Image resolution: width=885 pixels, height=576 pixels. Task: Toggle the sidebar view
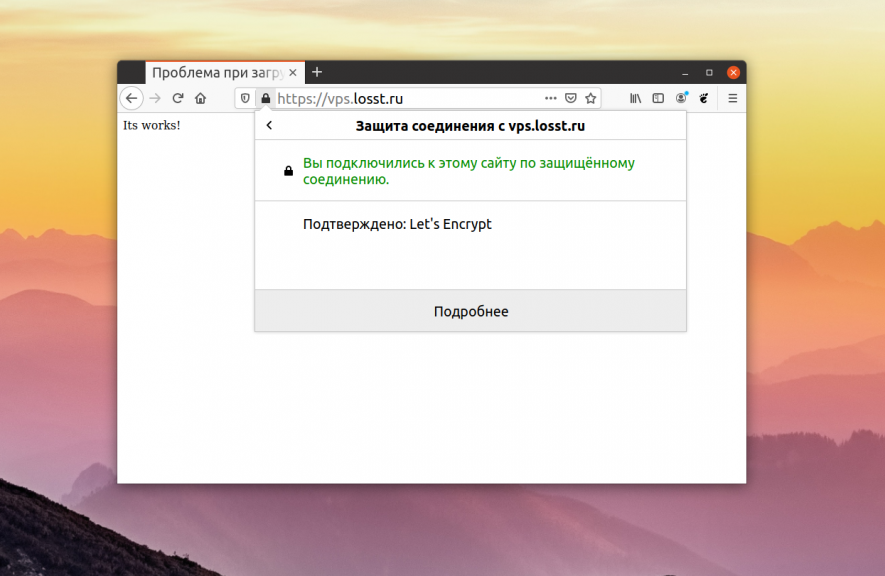[x=658, y=98]
